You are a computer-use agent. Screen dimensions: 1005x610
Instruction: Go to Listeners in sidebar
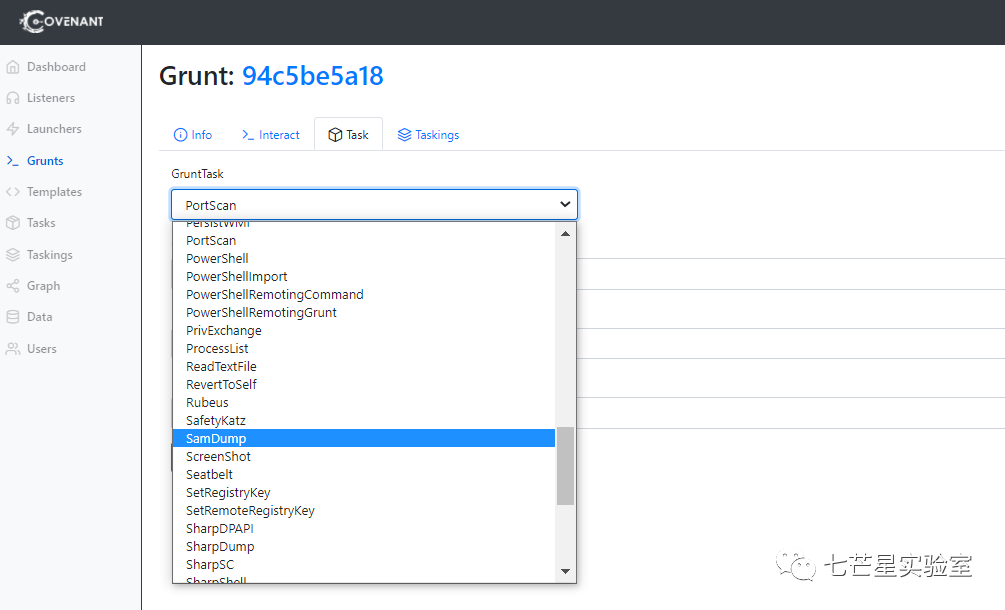click(x=51, y=98)
